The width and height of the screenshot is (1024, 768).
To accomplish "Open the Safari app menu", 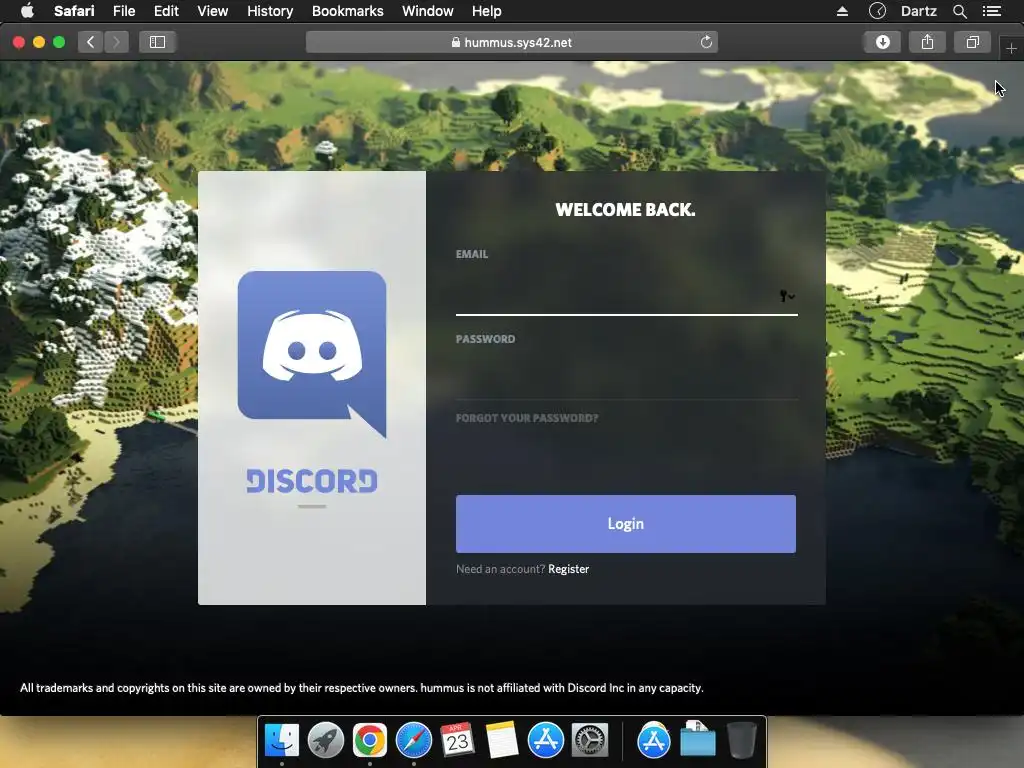I will [74, 11].
